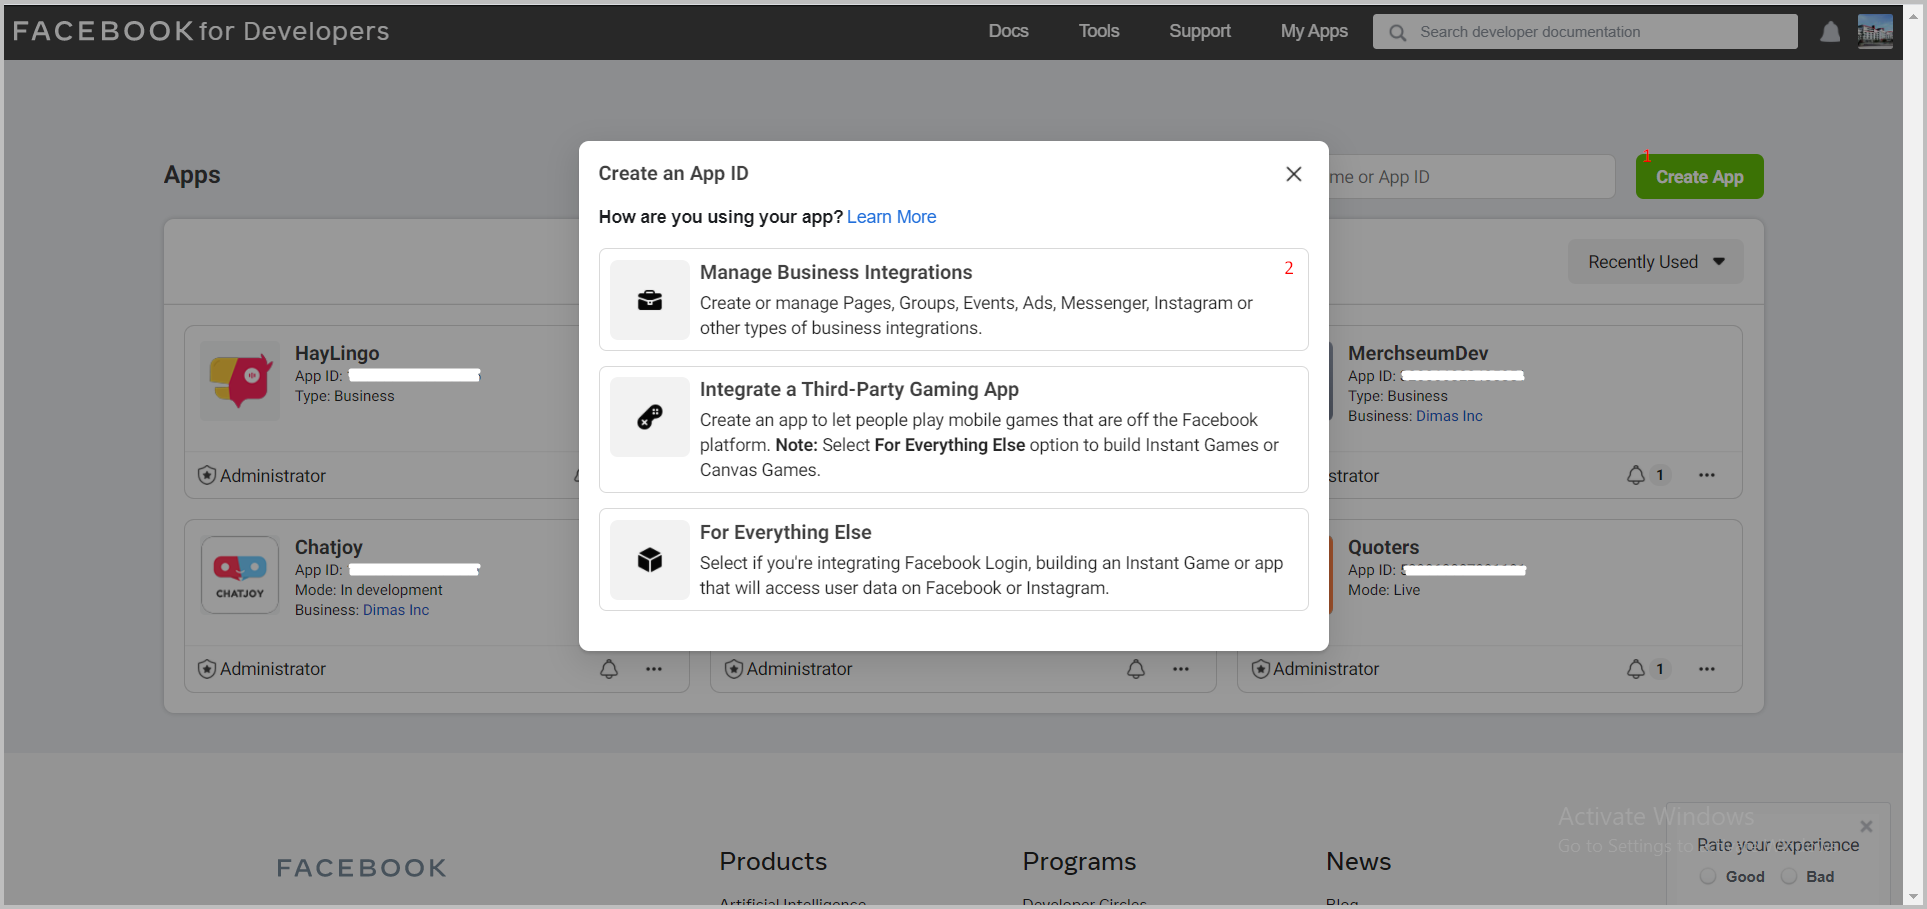Dismiss the Rate your experience popup
Image resolution: width=1927 pixels, height=909 pixels.
tap(1866, 826)
